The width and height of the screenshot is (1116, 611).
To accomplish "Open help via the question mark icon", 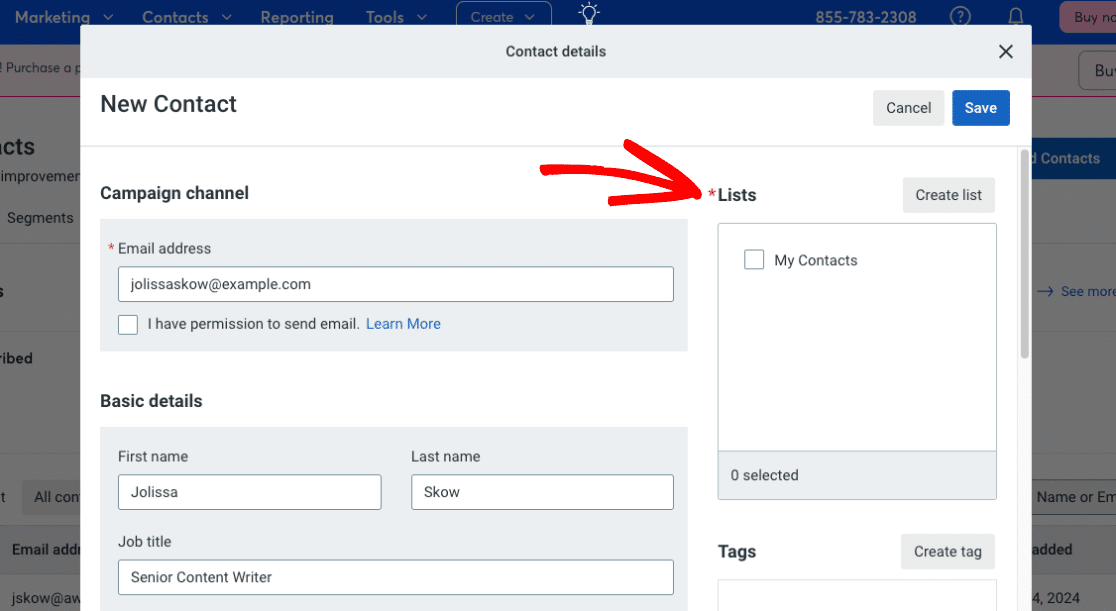I will click(x=960, y=16).
